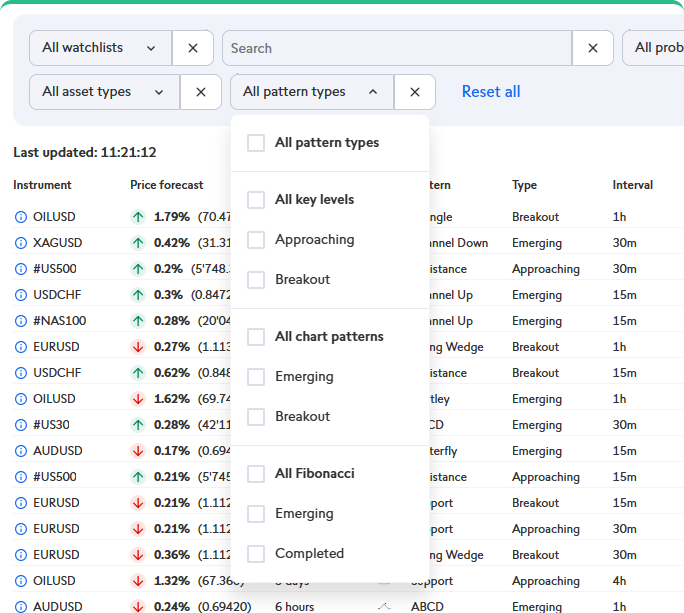Click 4h interval on OILUSD 1.32% row
The width and height of the screenshot is (684, 613).
coord(619,581)
